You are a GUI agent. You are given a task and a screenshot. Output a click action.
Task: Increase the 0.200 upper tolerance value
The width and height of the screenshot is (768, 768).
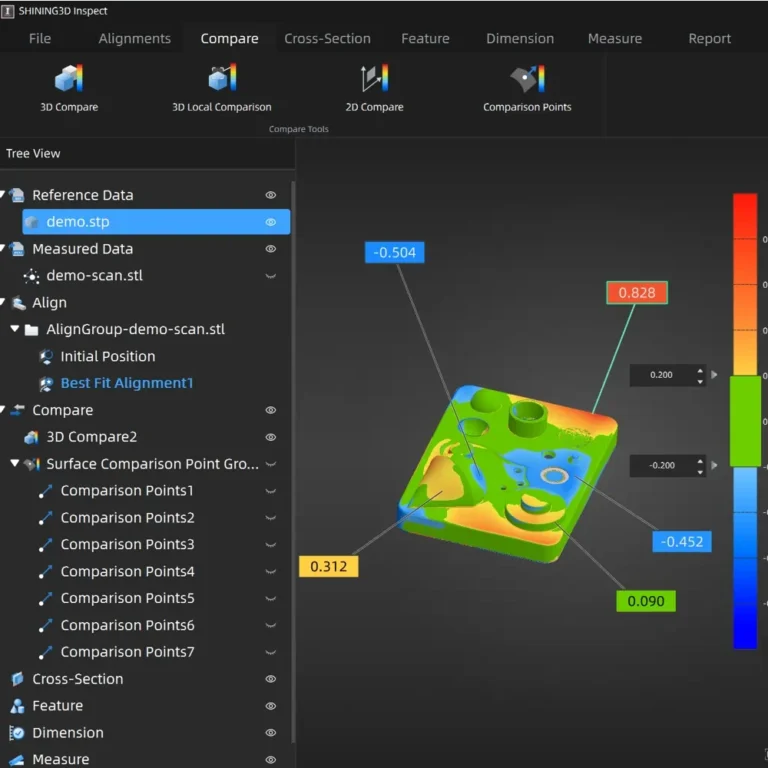pyautogui.click(x=700, y=371)
